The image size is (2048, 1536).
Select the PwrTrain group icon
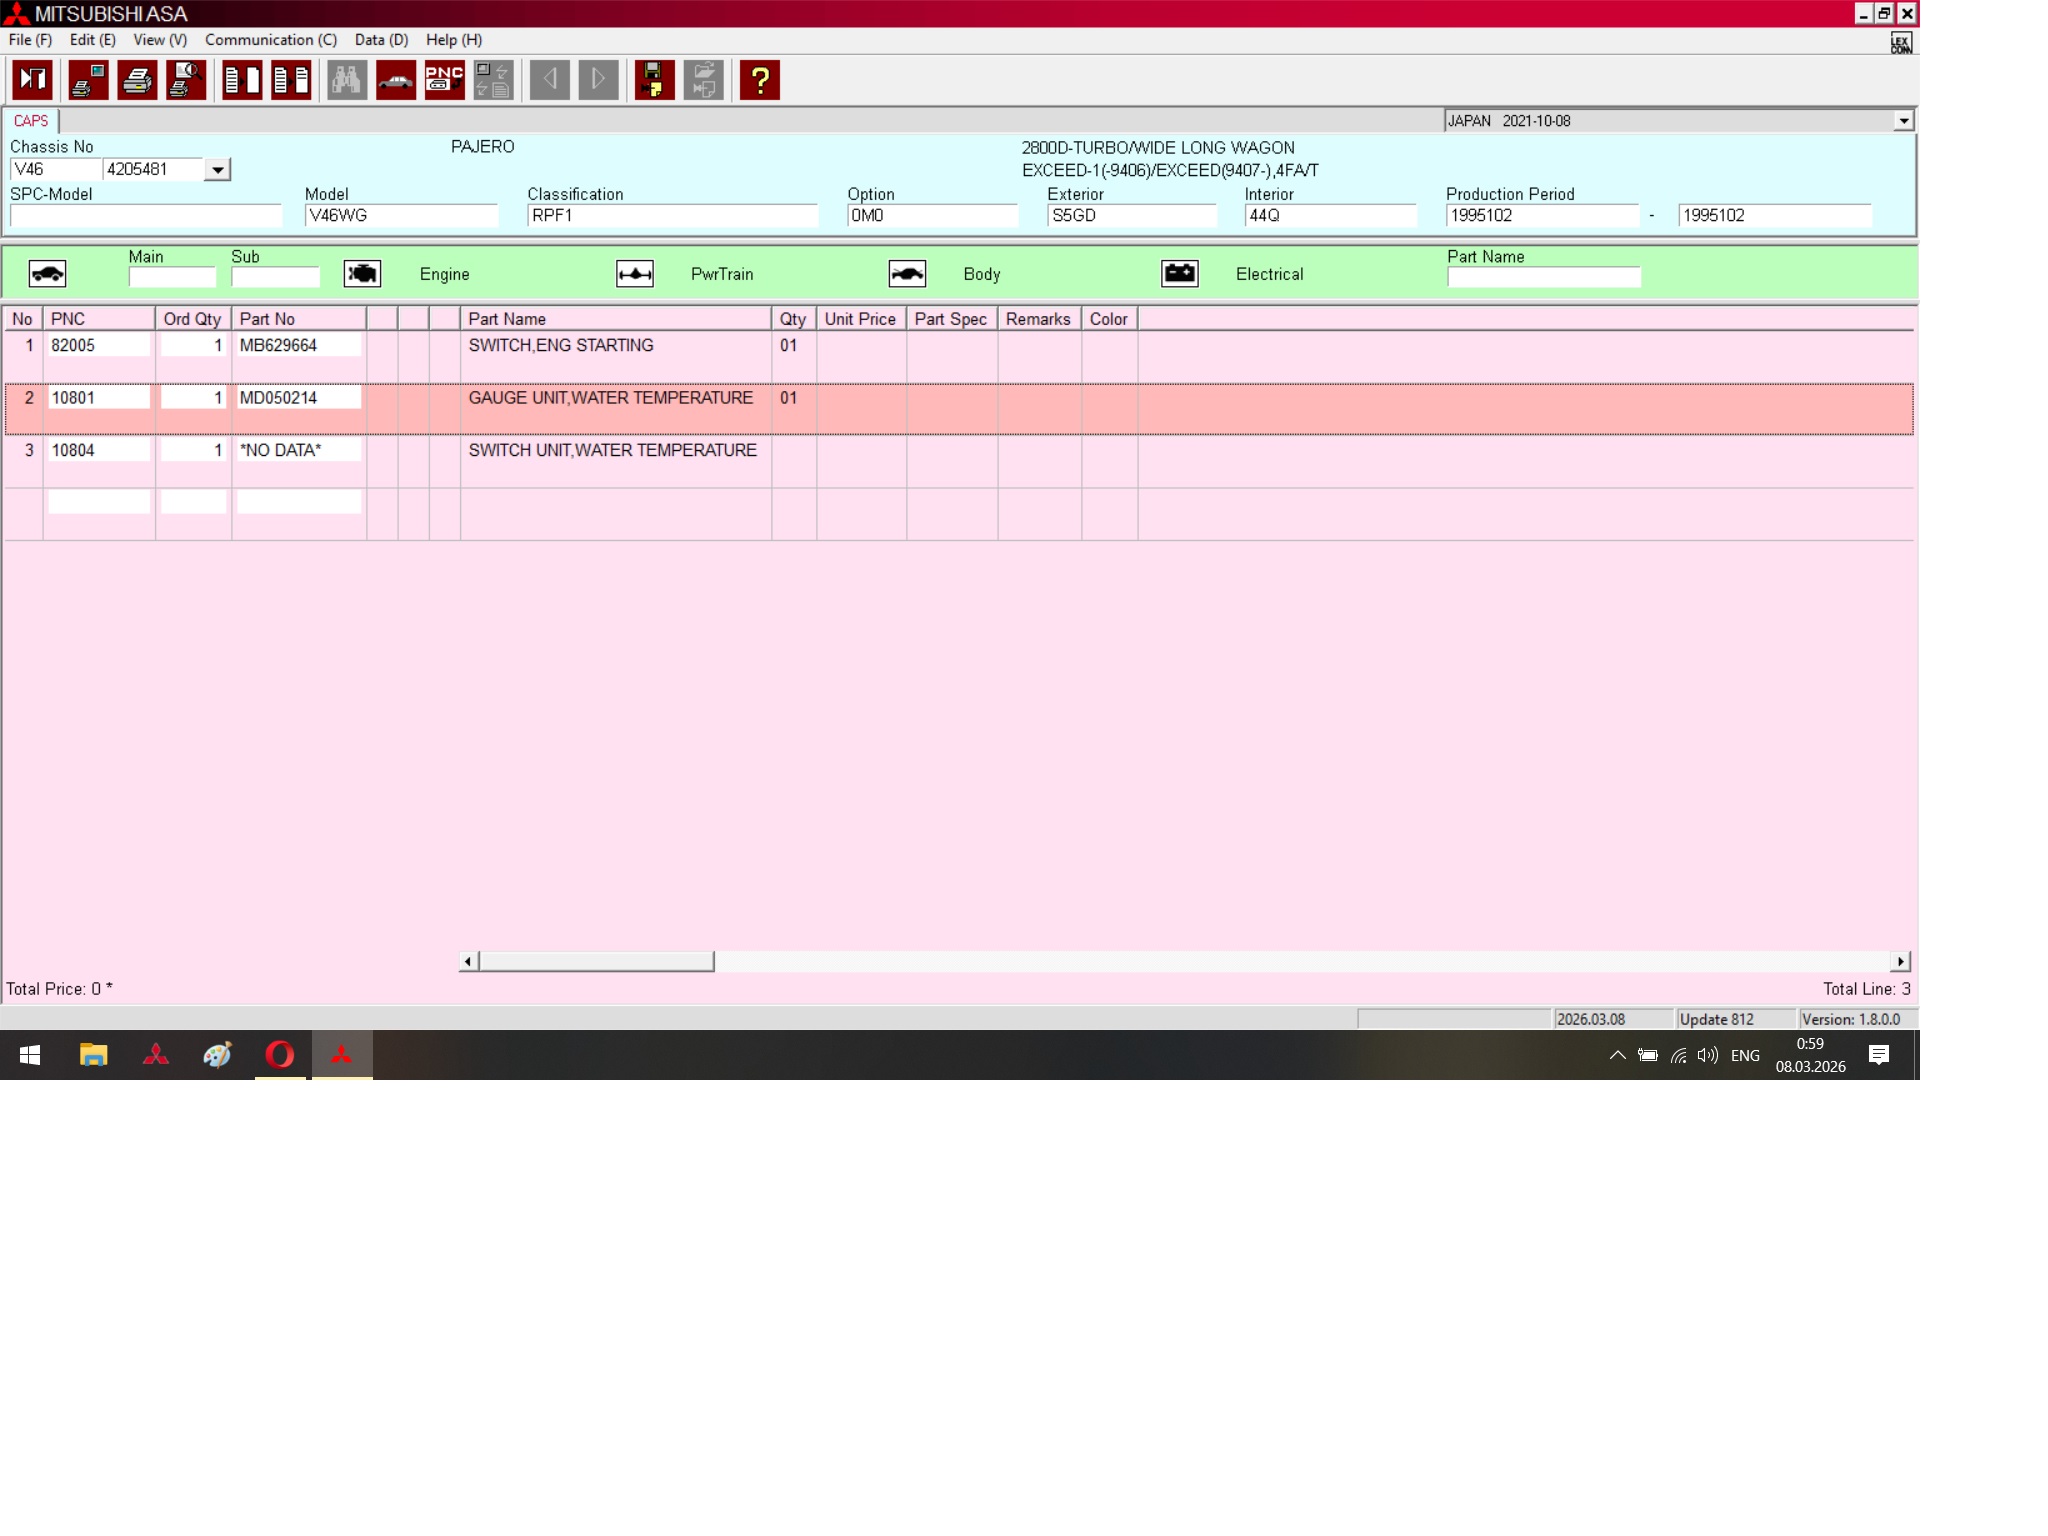pyautogui.click(x=634, y=274)
